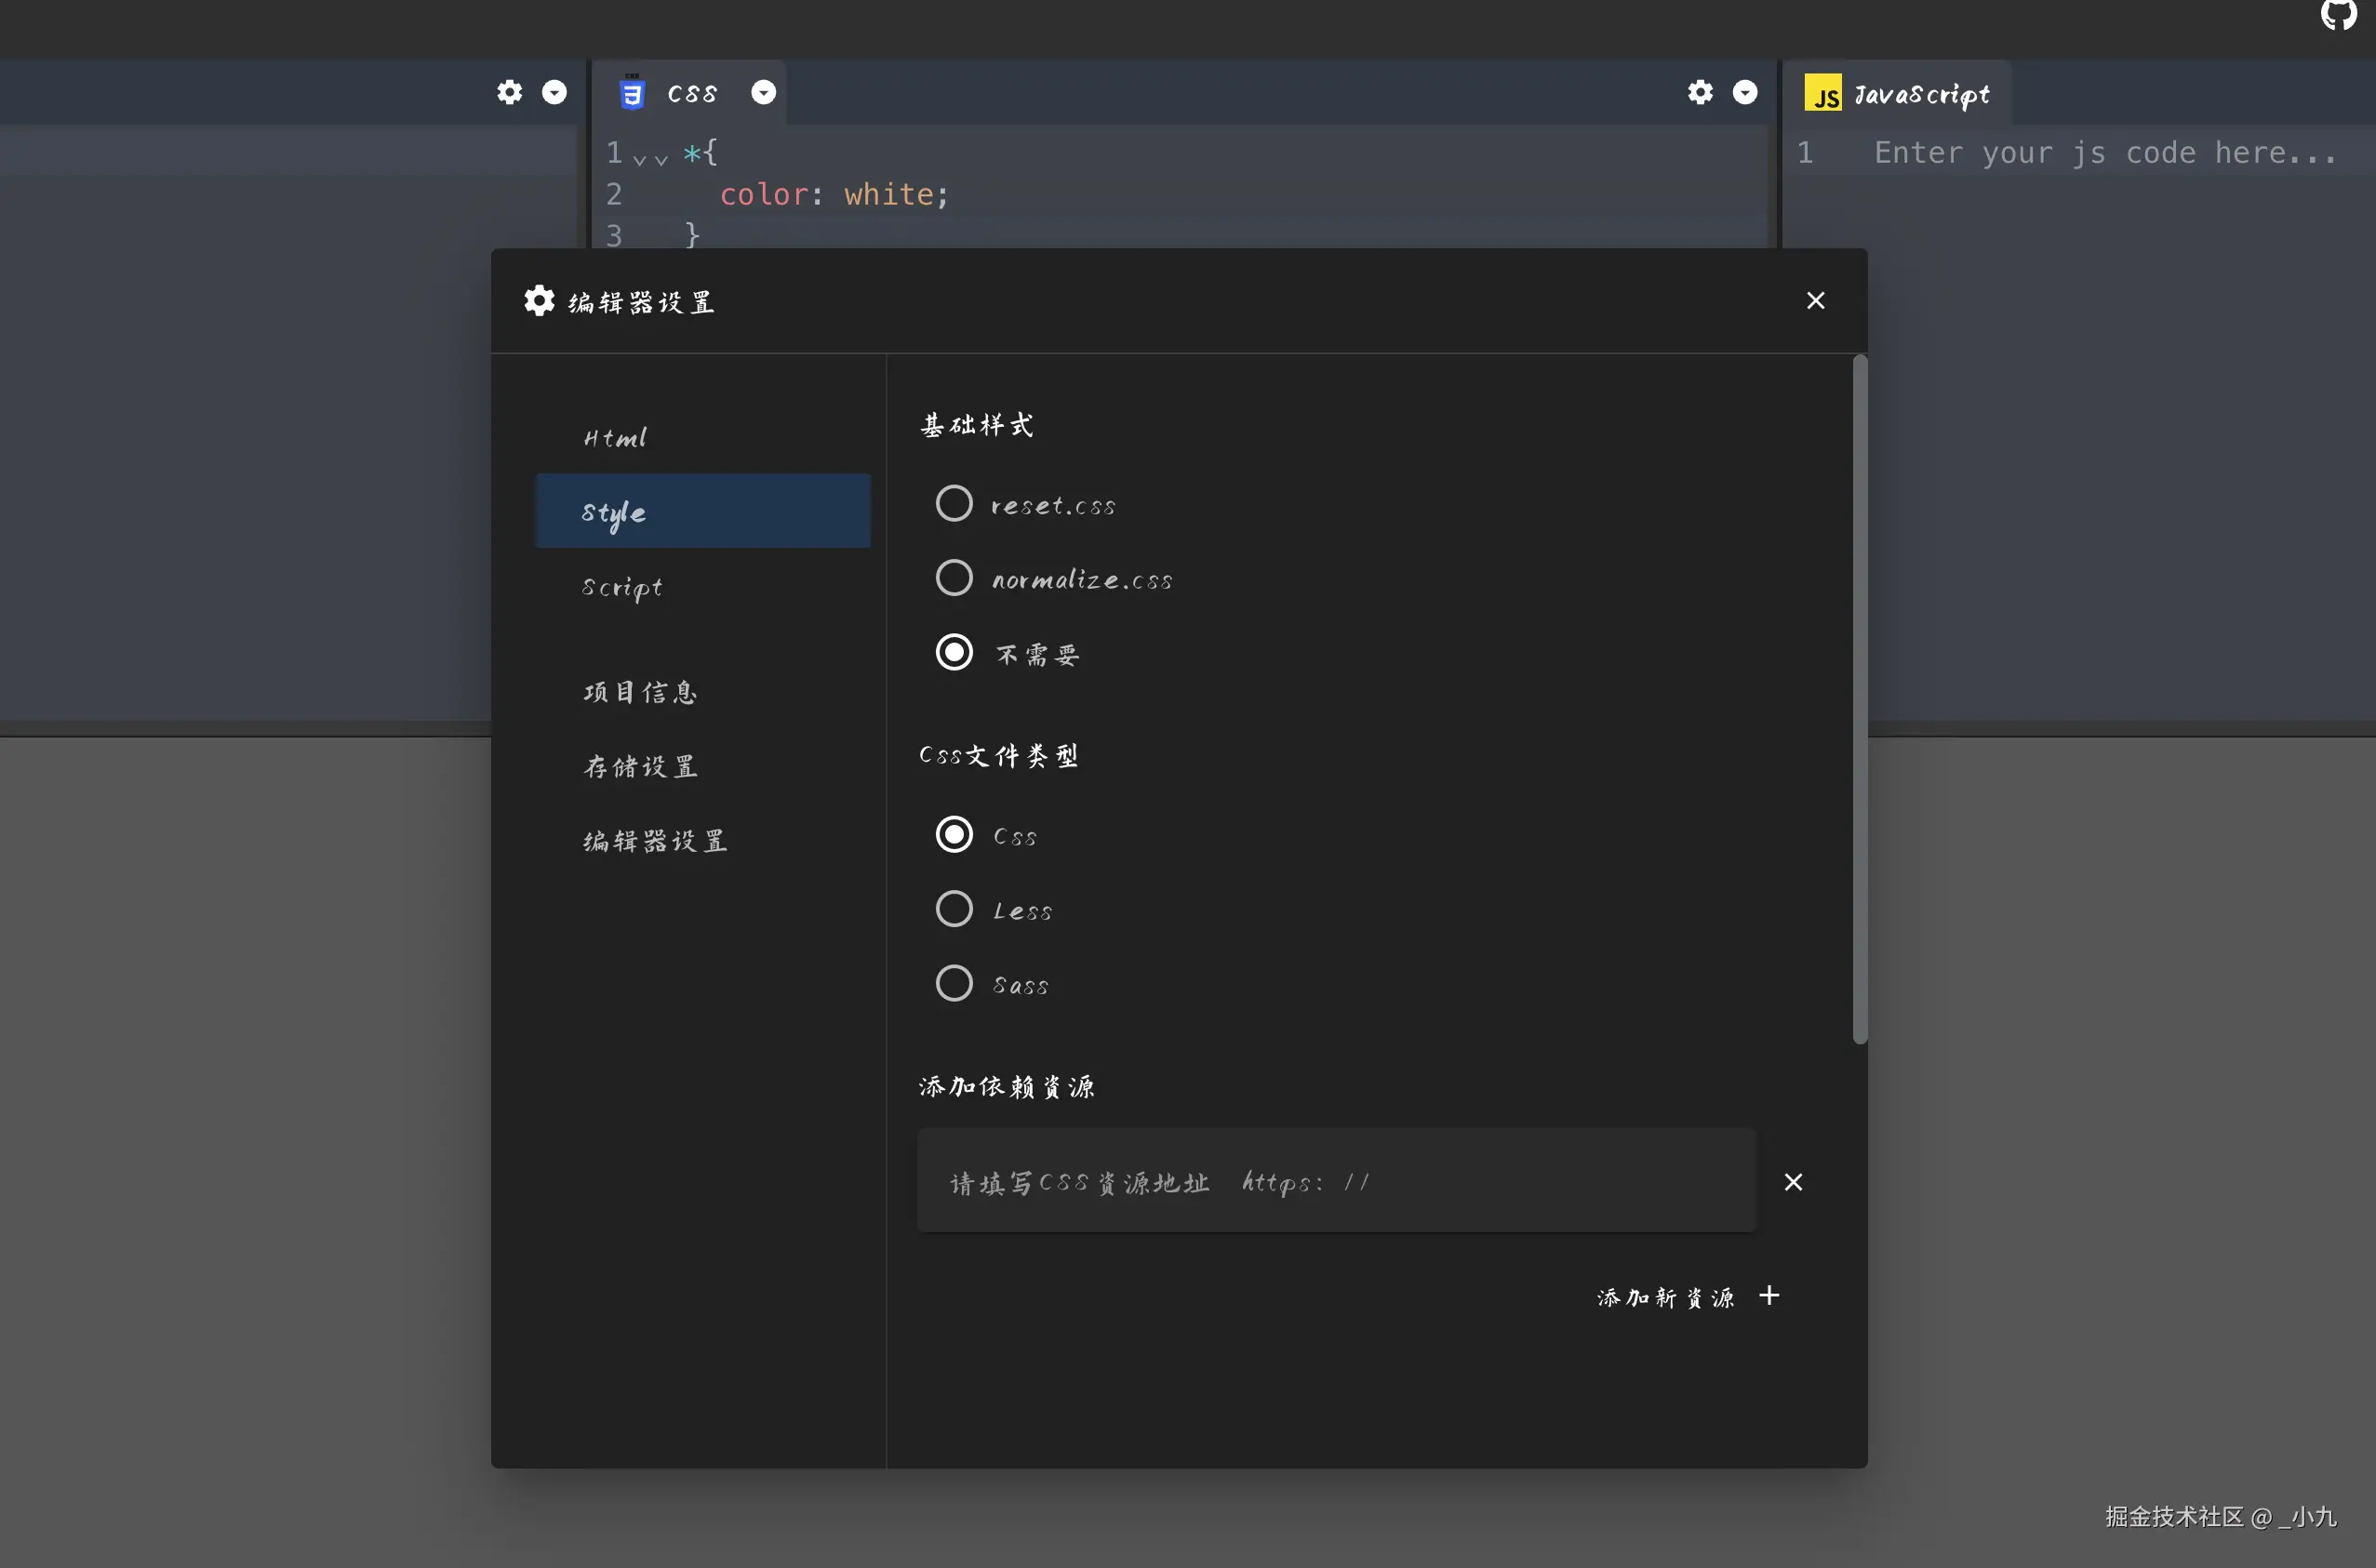Click 添加新资源 button
This screenshot has height=1568, width=2376.
pyautogui.click(x=1665, y=1297)
